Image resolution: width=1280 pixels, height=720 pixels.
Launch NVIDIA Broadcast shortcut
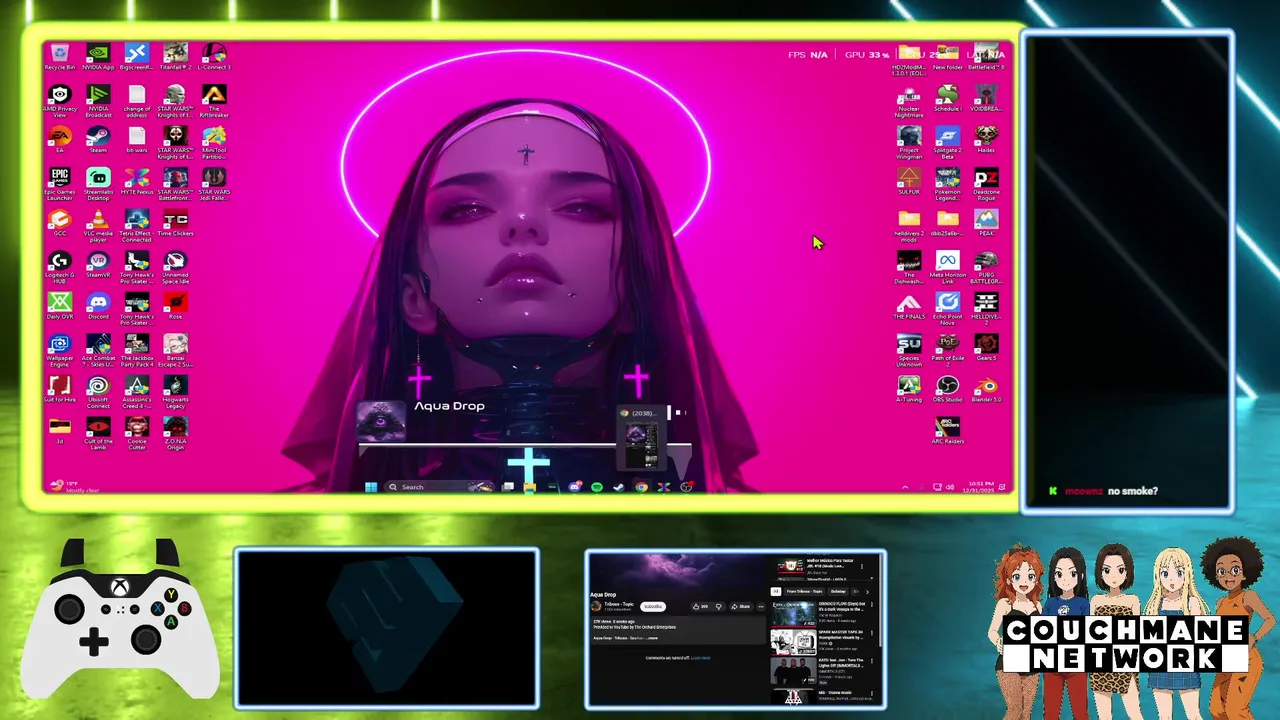tap(98, 101)
